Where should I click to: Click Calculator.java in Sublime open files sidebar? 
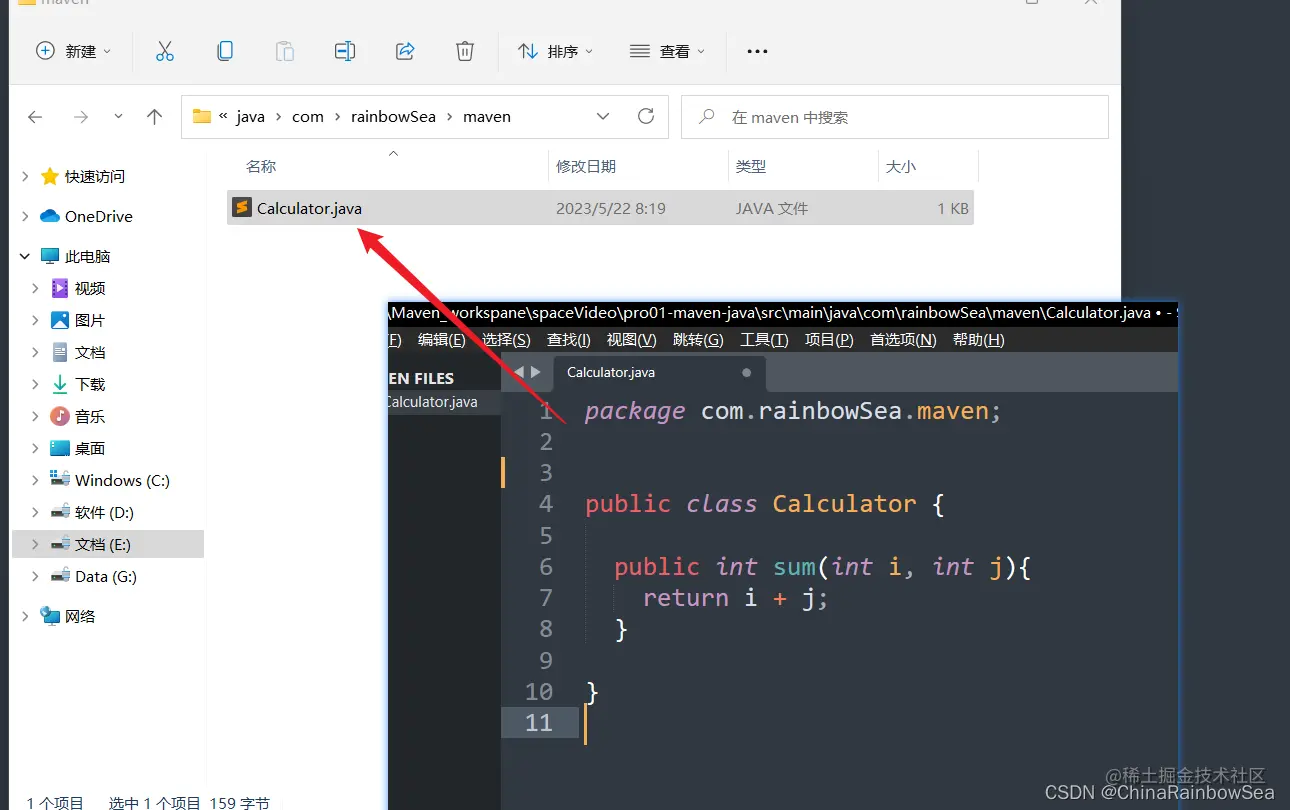point(432,402)
